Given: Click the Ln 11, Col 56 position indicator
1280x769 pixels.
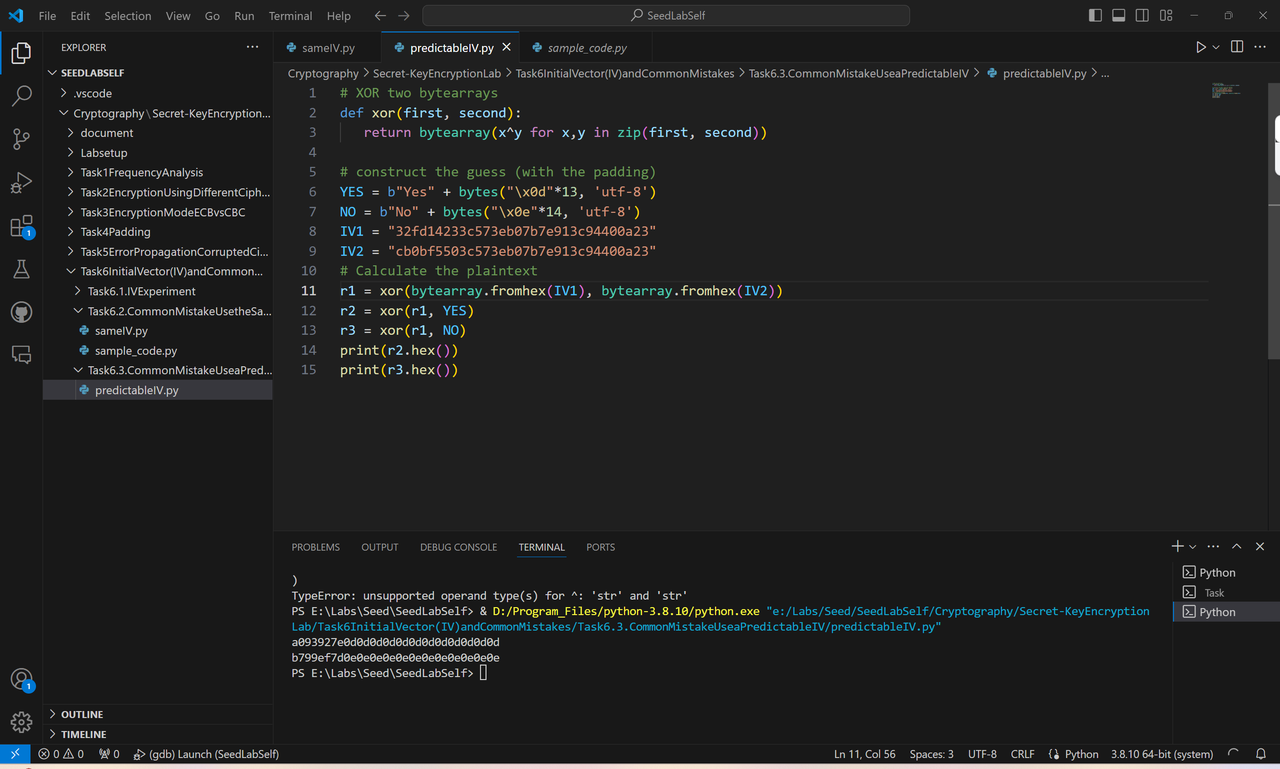Looking at the screenshot, I should (x=865, y=754).
